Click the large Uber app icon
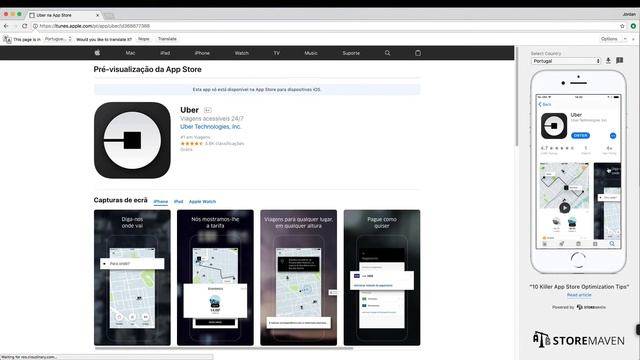 [132, 140]
